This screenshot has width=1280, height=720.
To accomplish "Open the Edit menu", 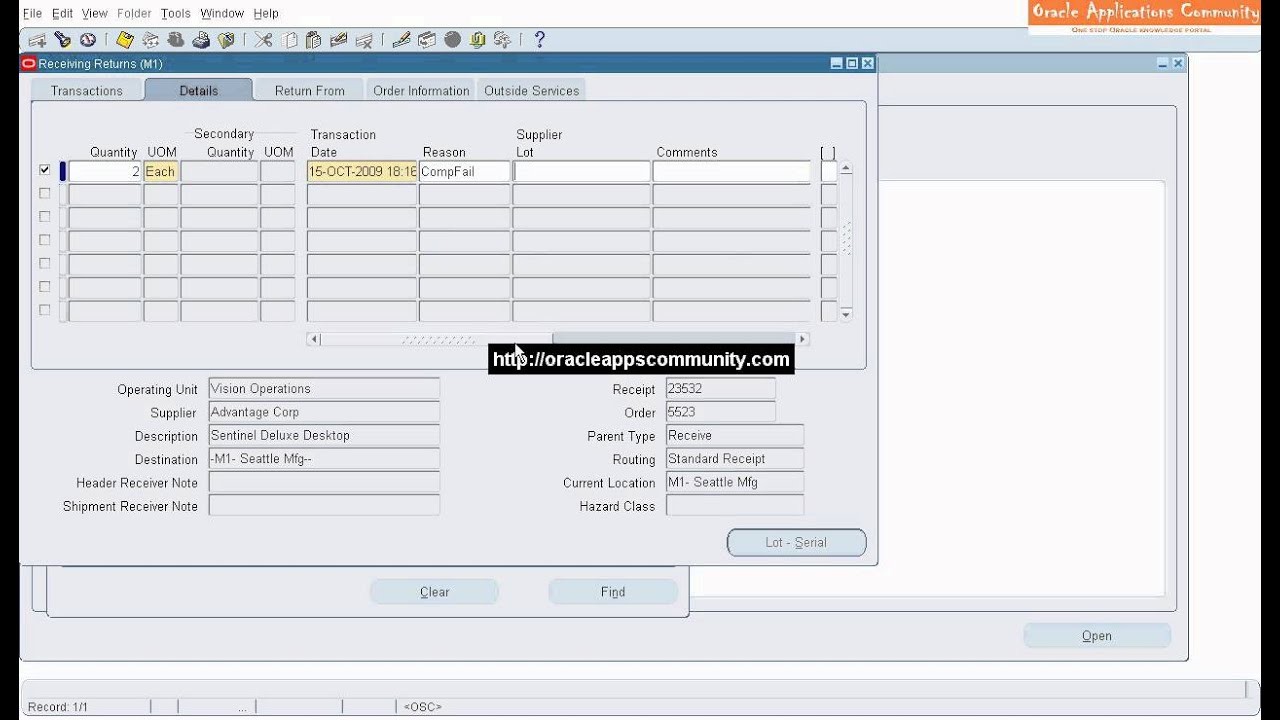I will [62, 13].
